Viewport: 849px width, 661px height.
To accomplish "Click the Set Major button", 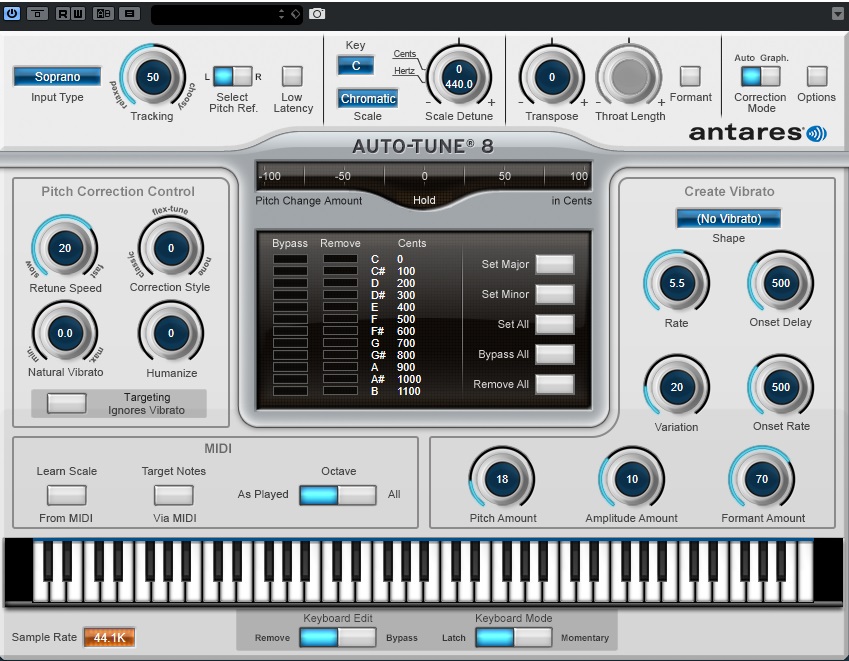I will 554,264.
